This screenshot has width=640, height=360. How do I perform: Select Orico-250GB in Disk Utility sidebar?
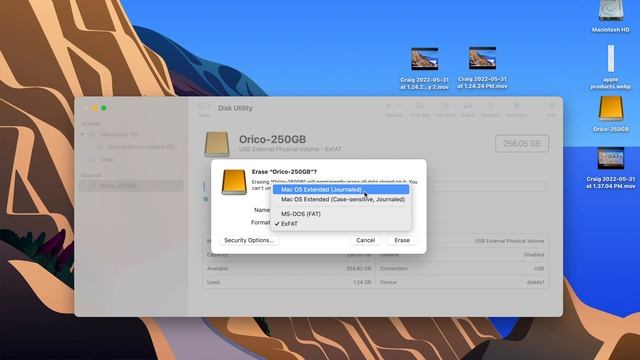[x=131, y=186]
